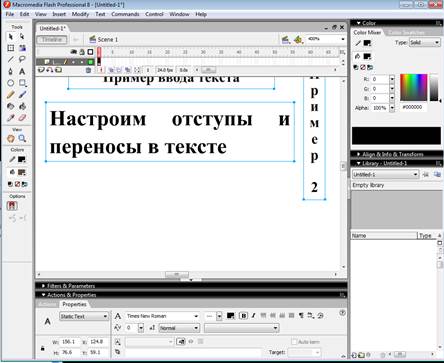Toggle layer outline green square
This screenshot has width=444, height=363.
[90, 62]
